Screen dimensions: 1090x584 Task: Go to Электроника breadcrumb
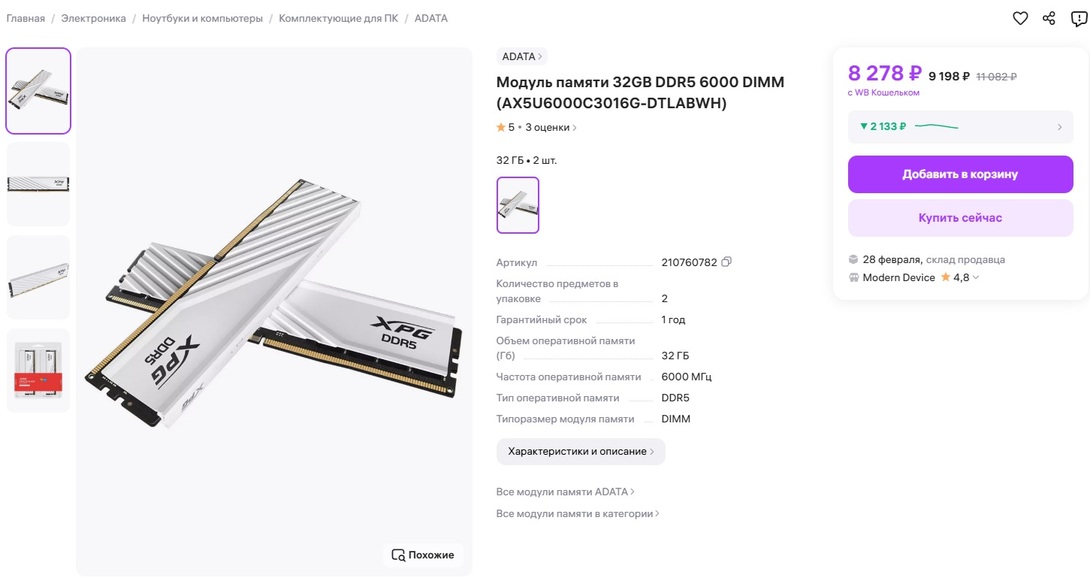(x=93, y=18)
